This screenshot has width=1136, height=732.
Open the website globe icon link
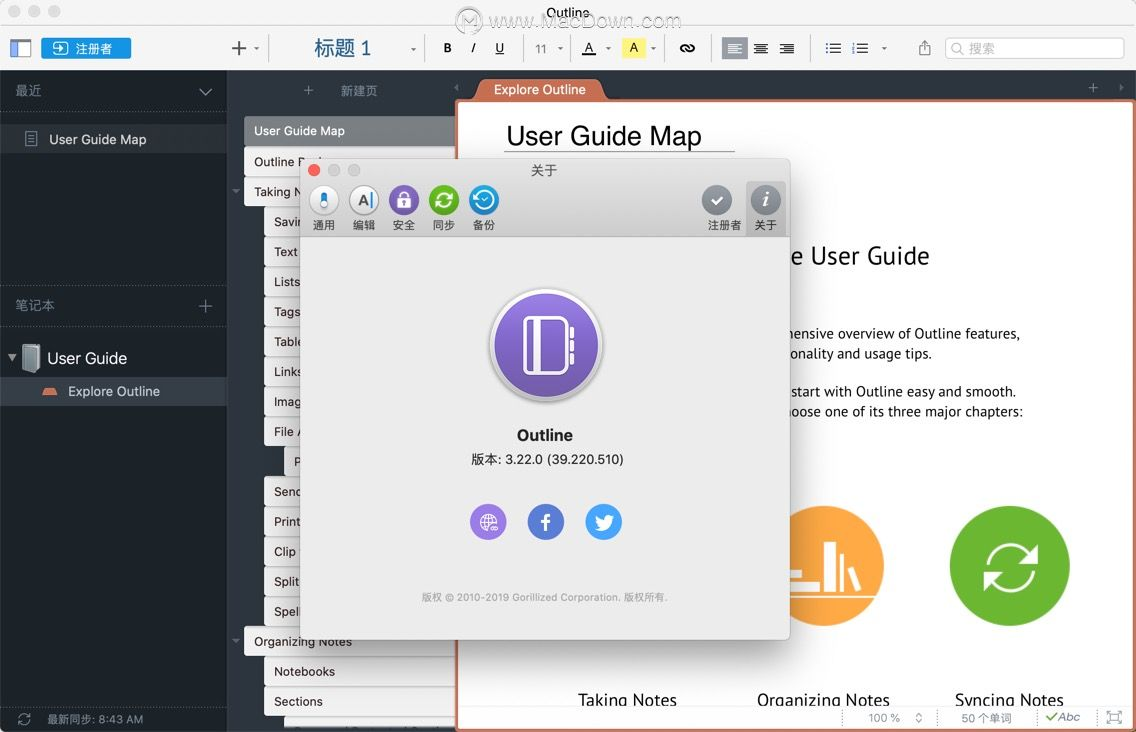[x=488, y=522]
